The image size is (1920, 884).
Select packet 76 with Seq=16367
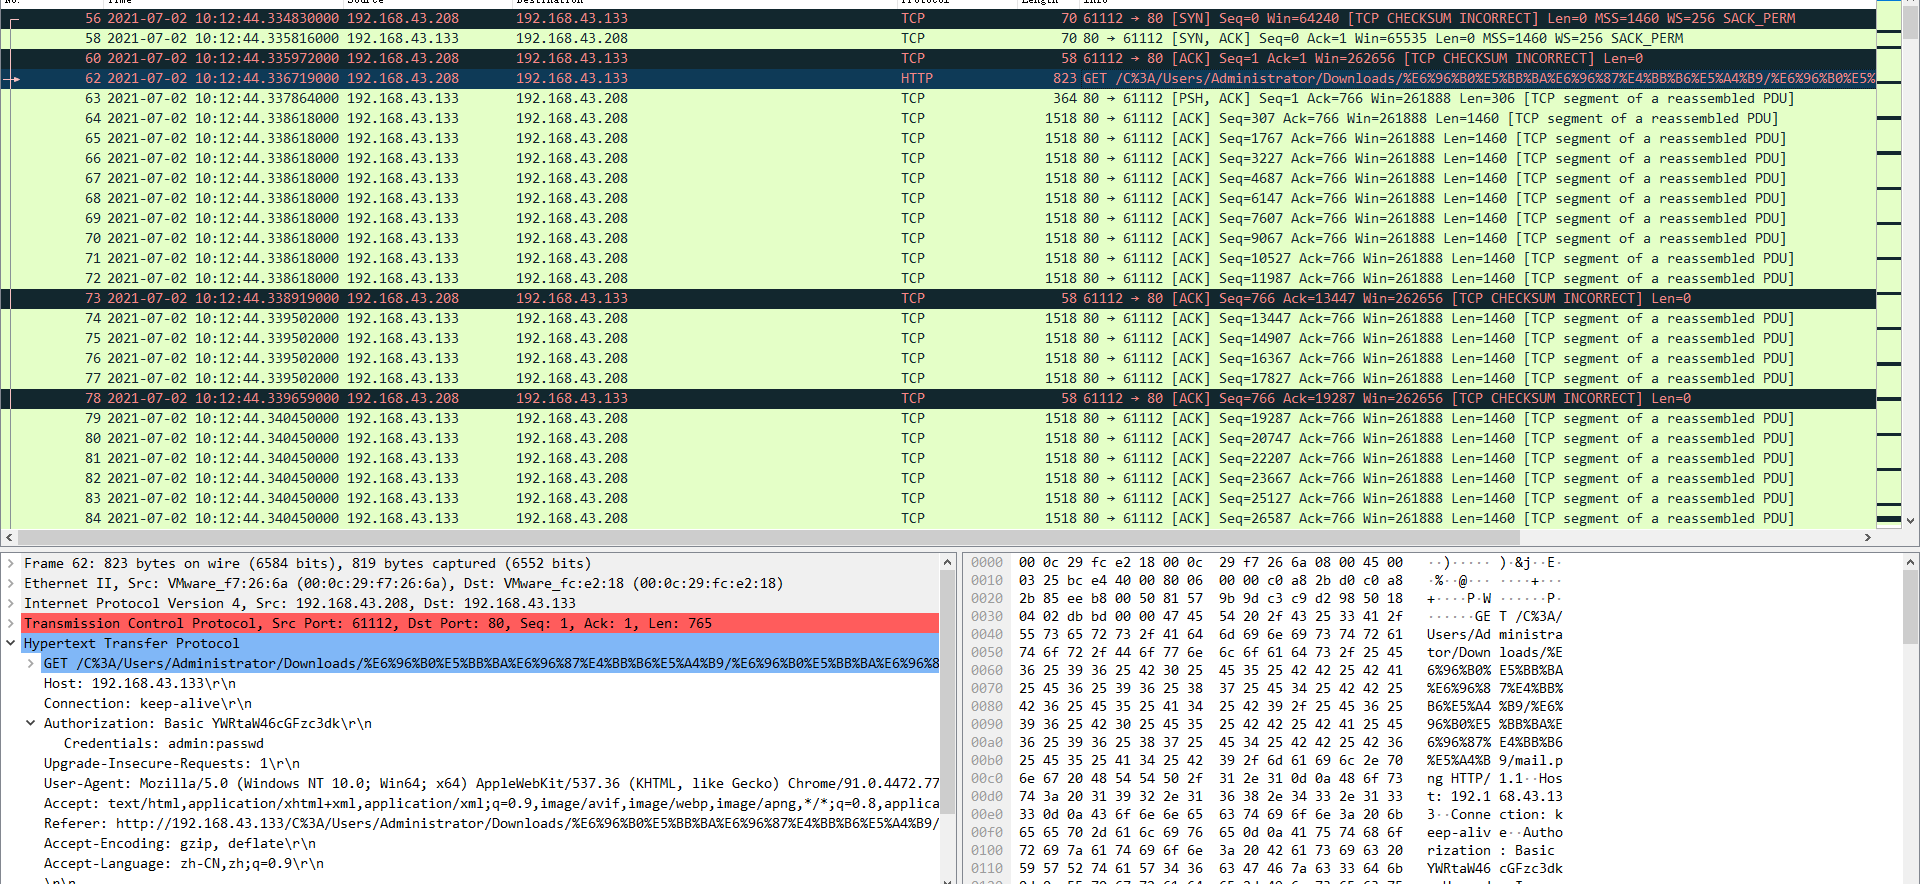(938, 358)
